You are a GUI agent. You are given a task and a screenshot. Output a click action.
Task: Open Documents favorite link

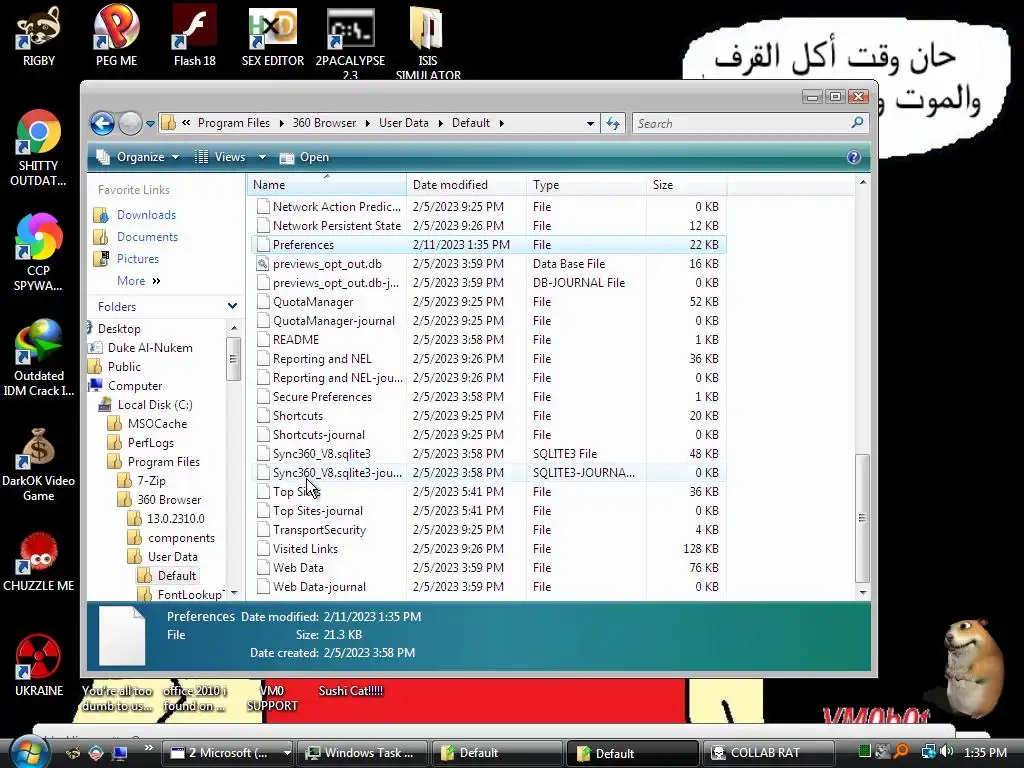click(x=147, y=237)
